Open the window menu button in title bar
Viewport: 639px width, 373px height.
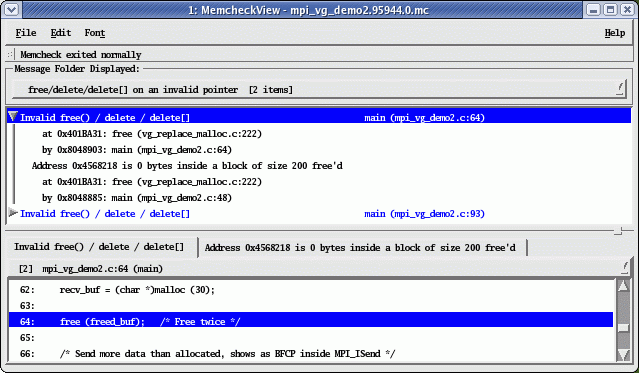tap(11, 9)
